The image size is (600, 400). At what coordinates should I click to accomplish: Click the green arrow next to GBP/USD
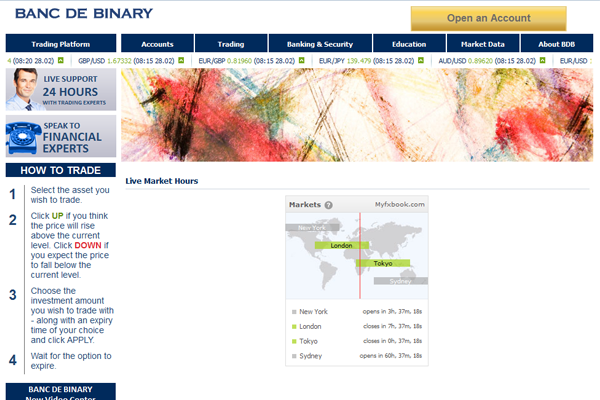click(181, 60)
